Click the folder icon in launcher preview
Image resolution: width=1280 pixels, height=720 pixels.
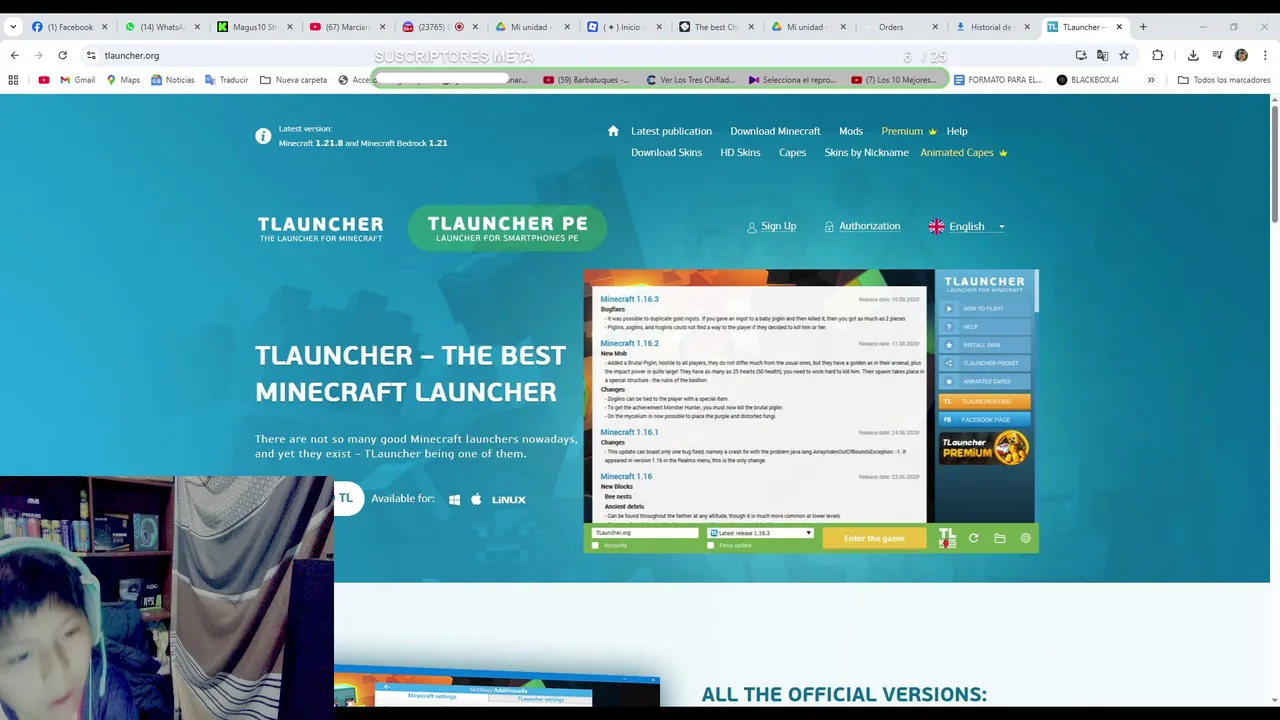pos(999,538)
